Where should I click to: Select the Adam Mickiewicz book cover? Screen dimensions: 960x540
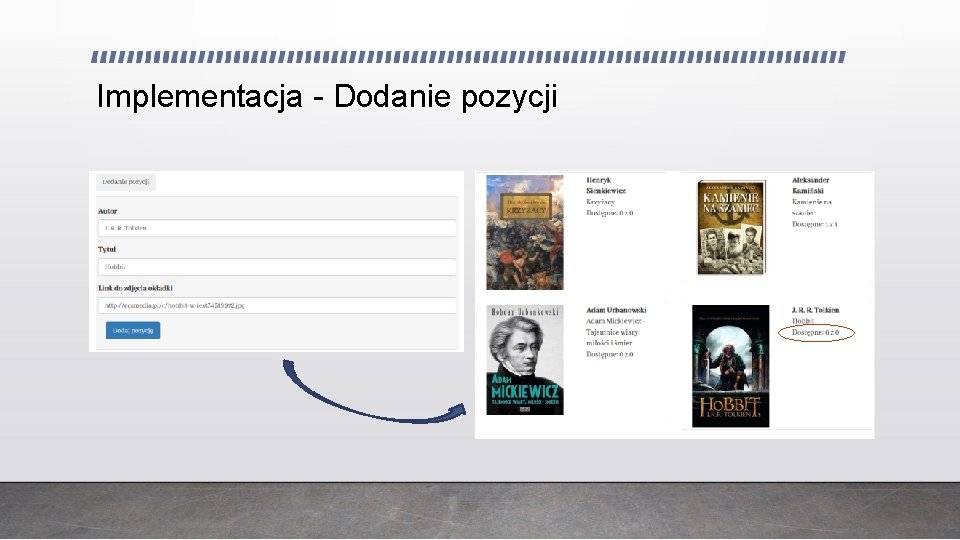click(x=525, y=360)
